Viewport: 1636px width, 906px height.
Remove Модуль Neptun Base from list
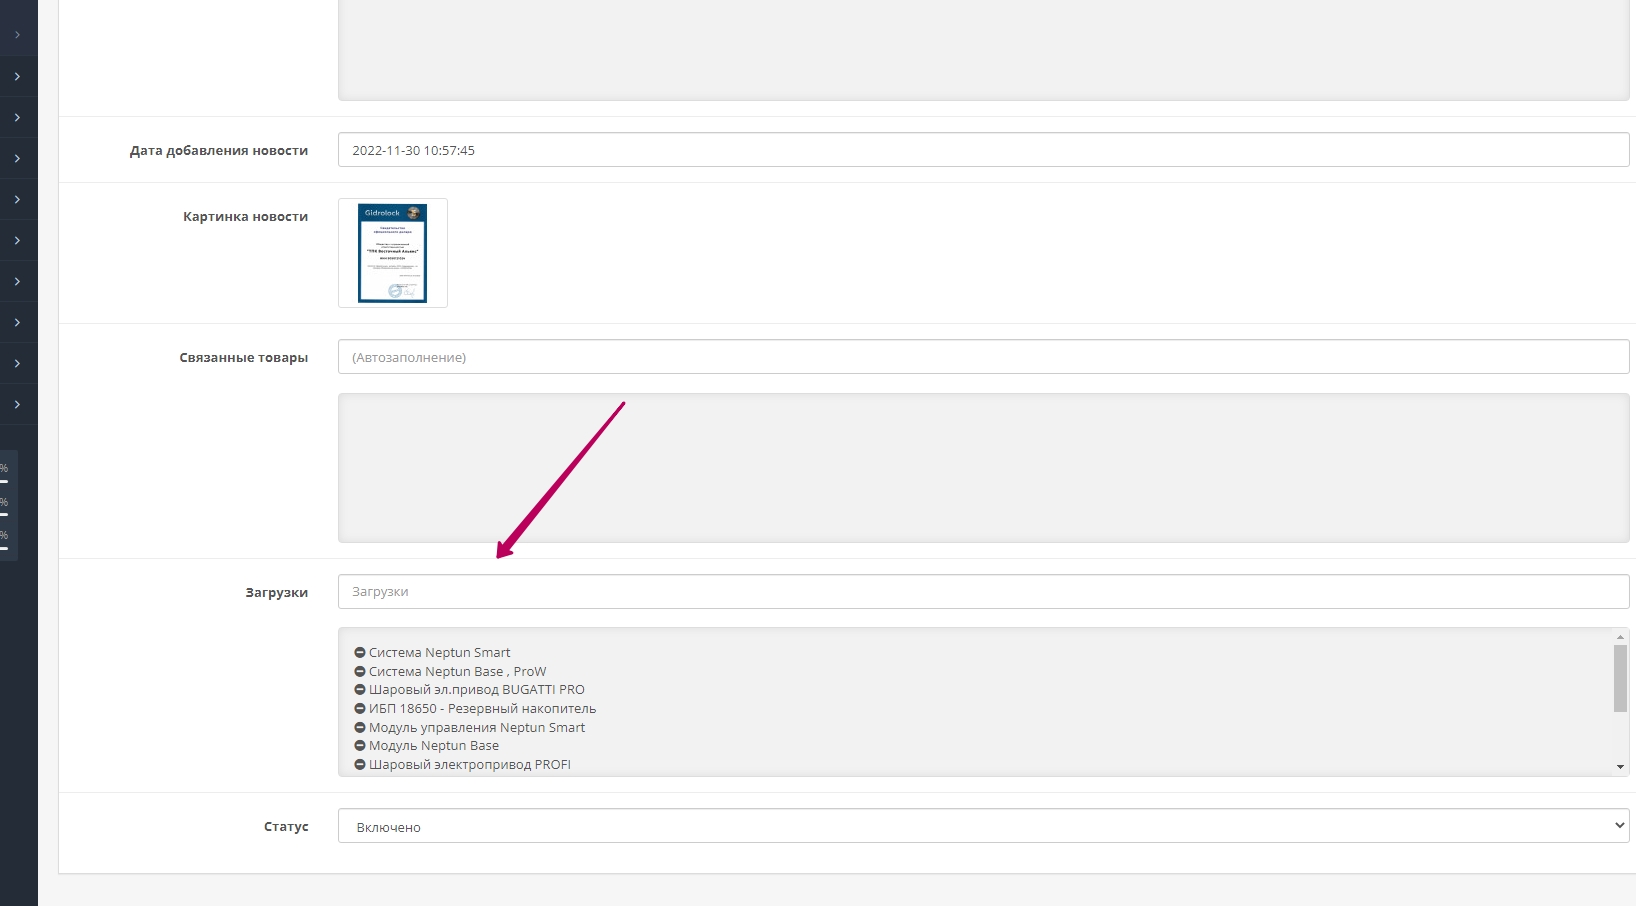[x=360, y=746]
